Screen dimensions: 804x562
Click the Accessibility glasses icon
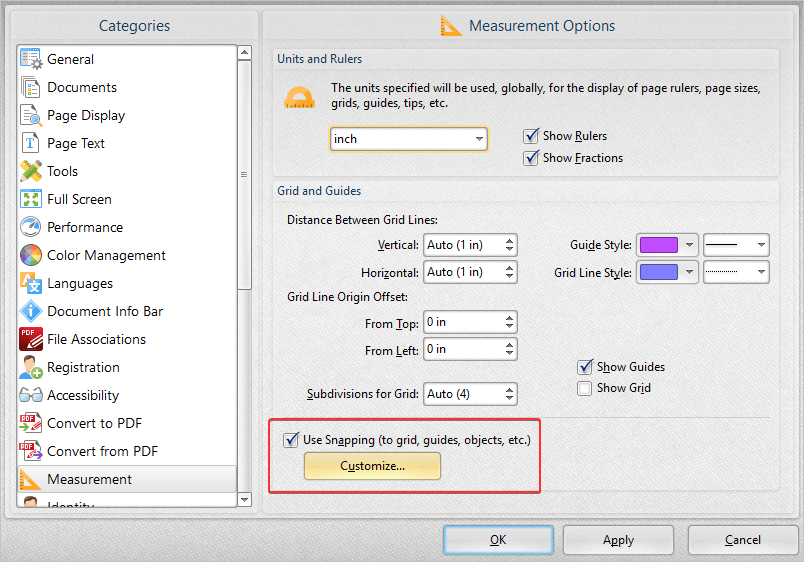click(x=31, y=395)
